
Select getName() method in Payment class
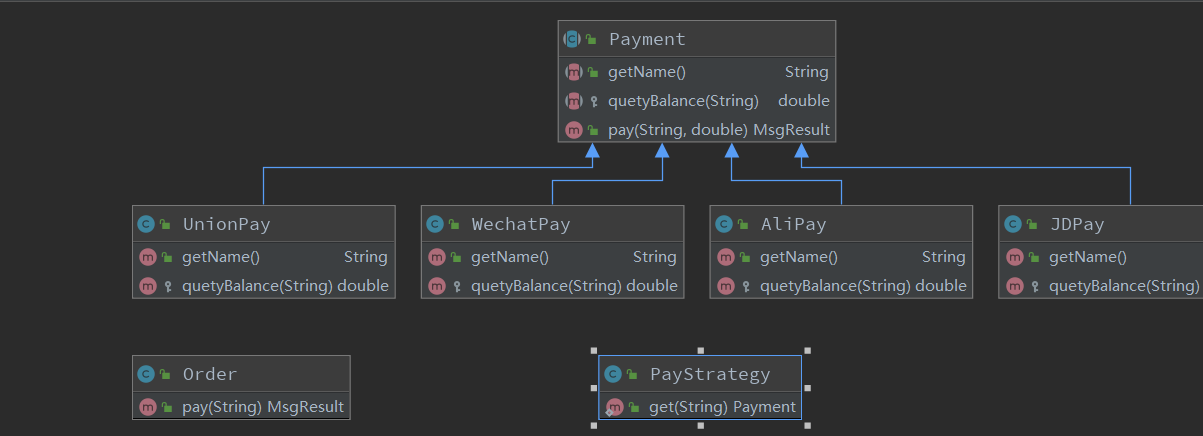(x=696, y=72)
